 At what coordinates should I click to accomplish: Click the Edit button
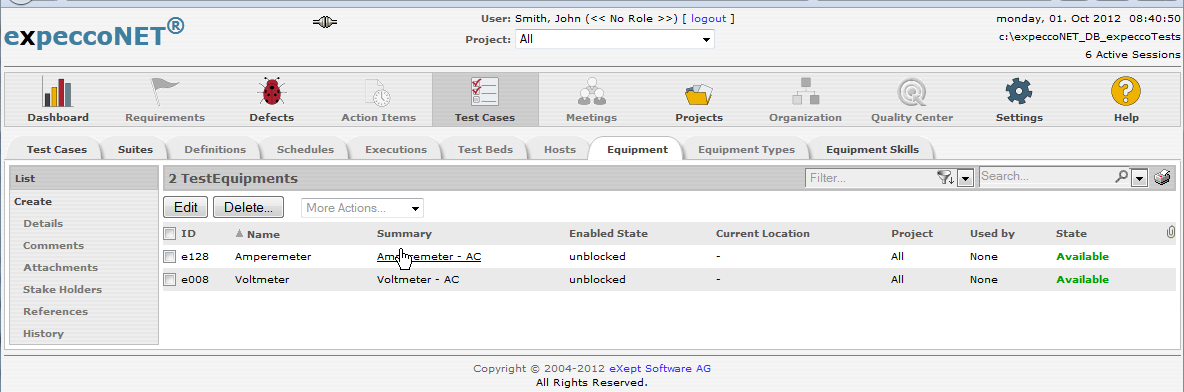point(186,207)
